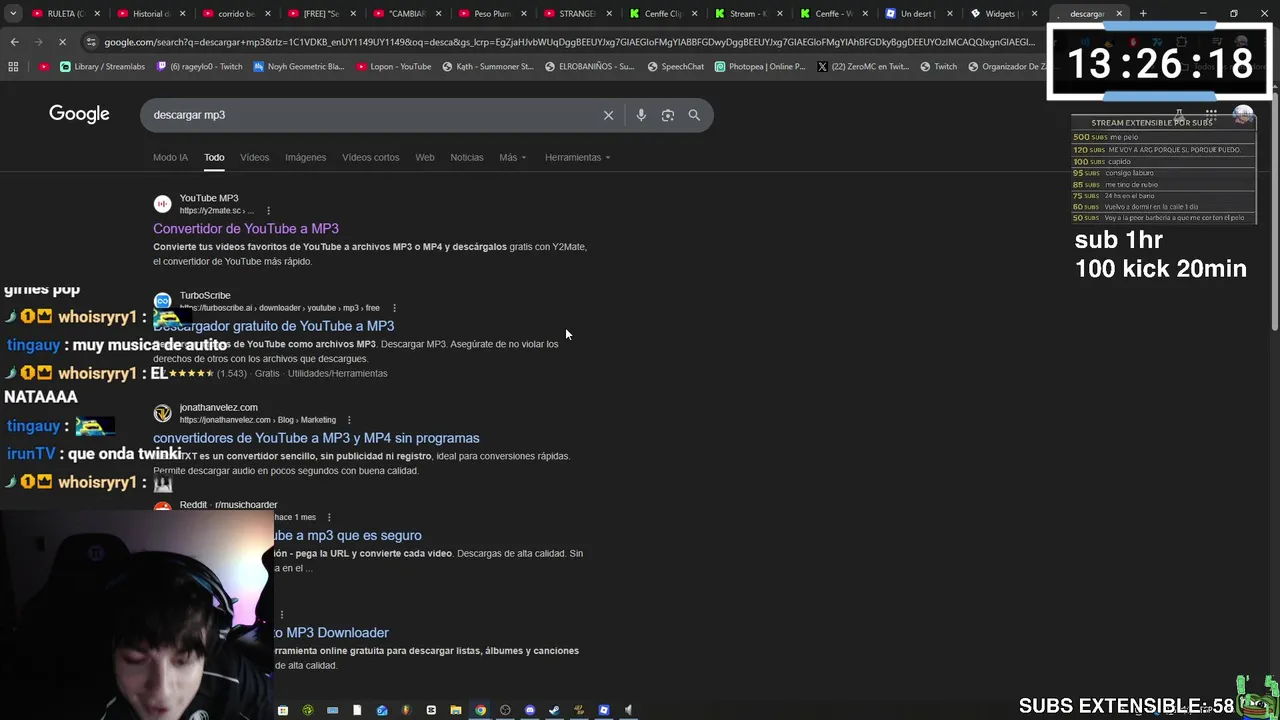The image size is (1280, 720).
Task: Switch to Widgets browser tab
Action: tap(1005, 14)
